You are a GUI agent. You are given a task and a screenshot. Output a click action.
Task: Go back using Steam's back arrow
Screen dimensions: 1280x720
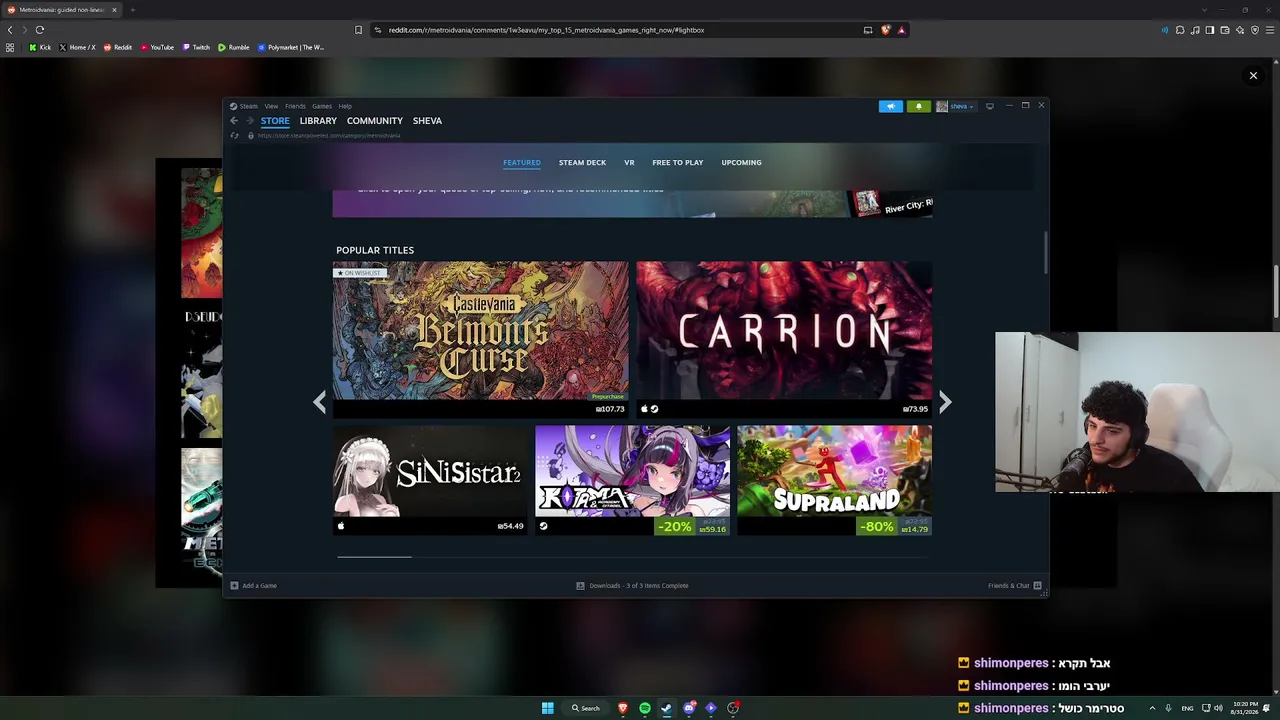tap(234, 121)
